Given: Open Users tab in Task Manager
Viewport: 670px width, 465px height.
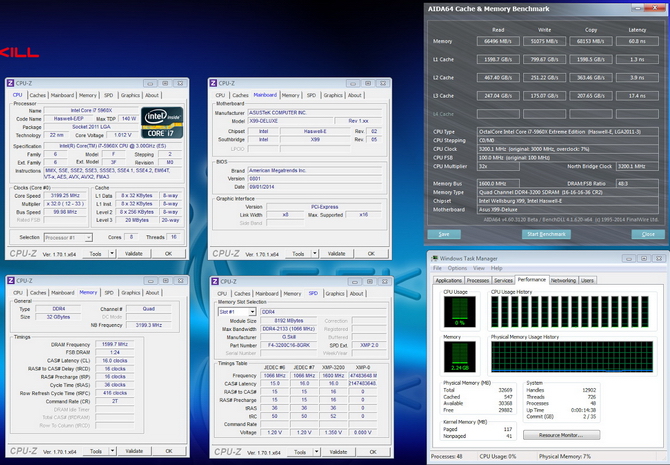Looking at the screenshot, I should 587,280.
